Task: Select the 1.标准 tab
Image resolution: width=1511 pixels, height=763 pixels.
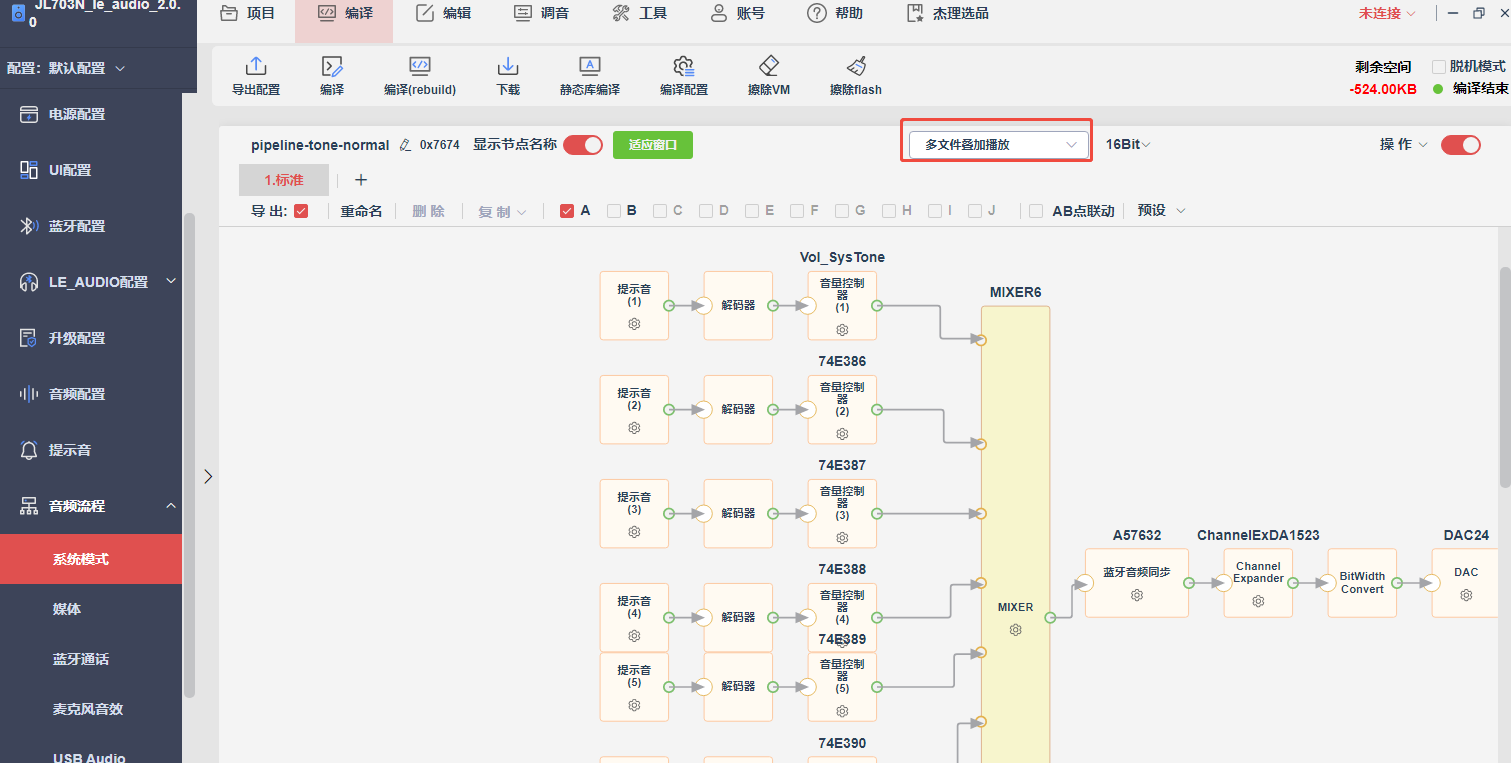Action: click(284, 180)
